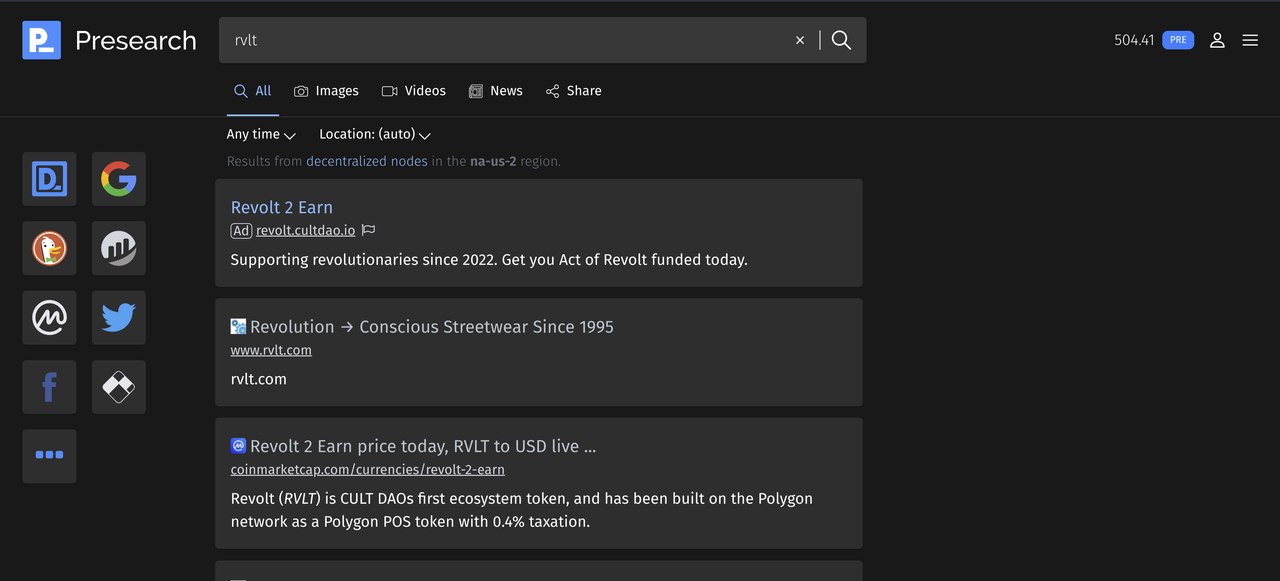Click the na-us-2 region text
Screen dimensions: 1280x581
pyautogui.click(x=493, y=161)
